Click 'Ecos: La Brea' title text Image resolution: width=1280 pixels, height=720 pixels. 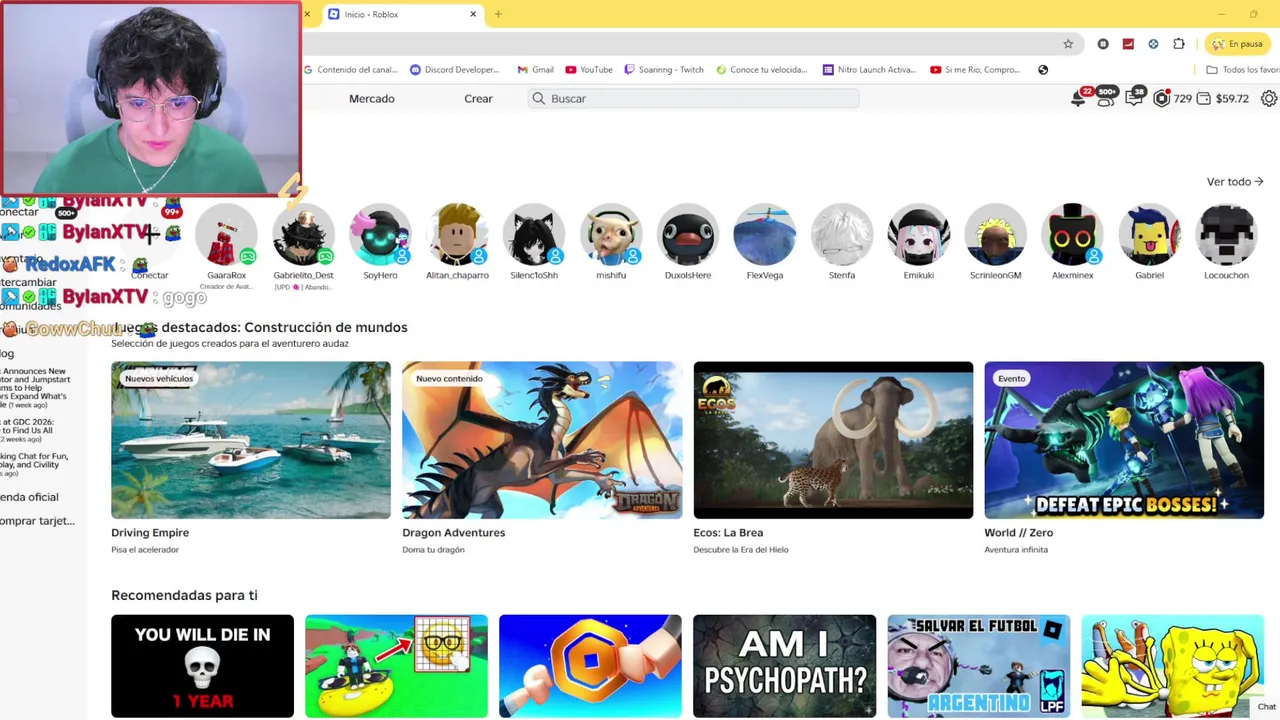pyautogui.click(x=728, y=533)
